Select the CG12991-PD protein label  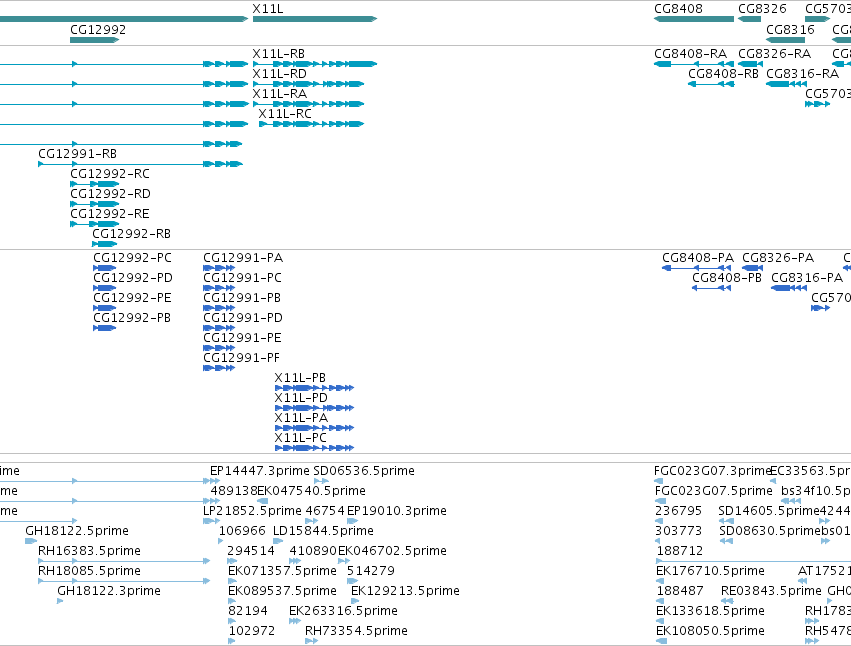tap(243, 318)
